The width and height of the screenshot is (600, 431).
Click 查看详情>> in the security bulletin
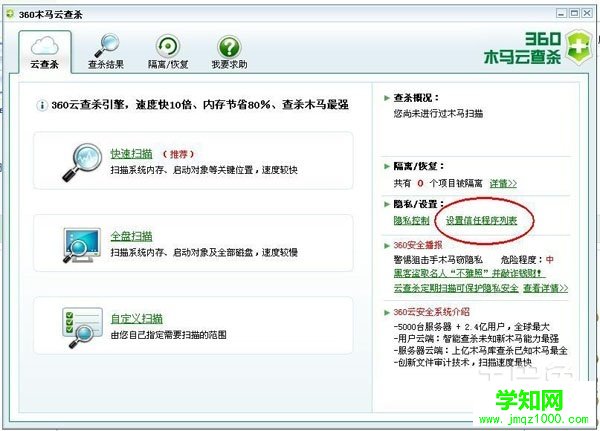[545, 288]
